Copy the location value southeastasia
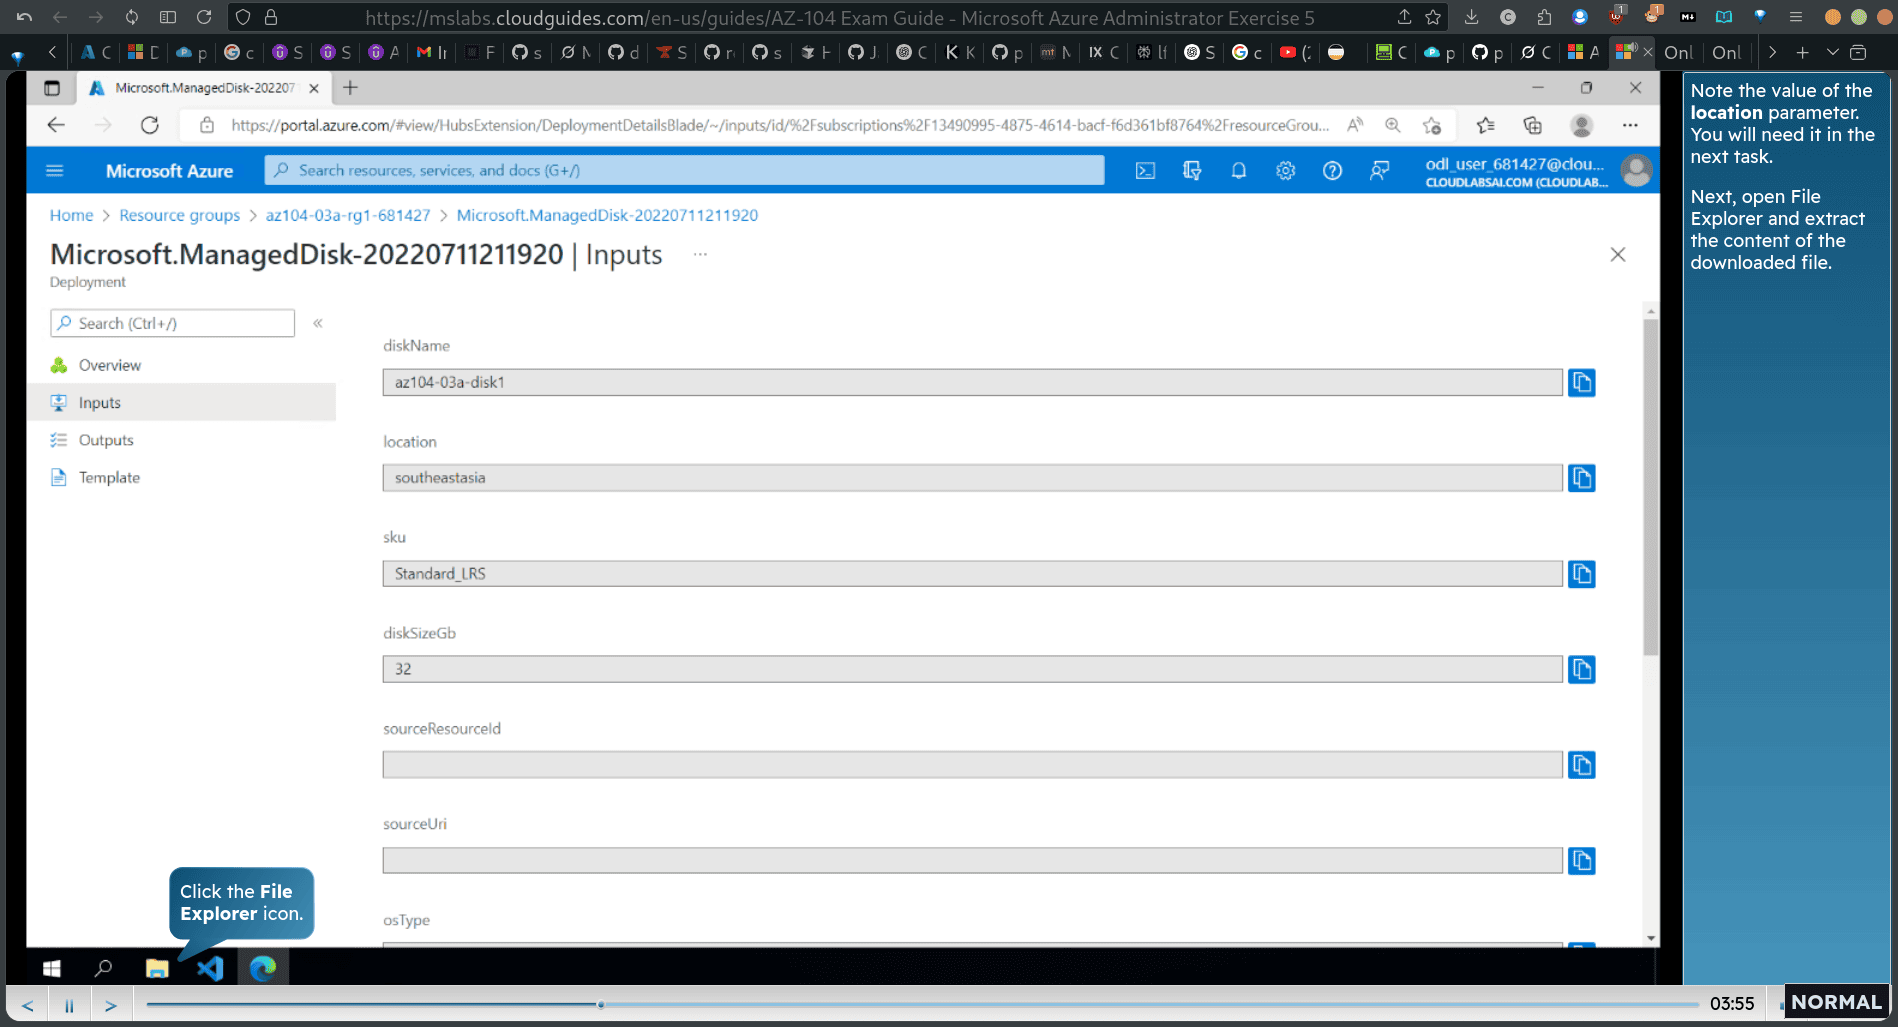This screenshot has height=1027, width=1898. 1581,478
